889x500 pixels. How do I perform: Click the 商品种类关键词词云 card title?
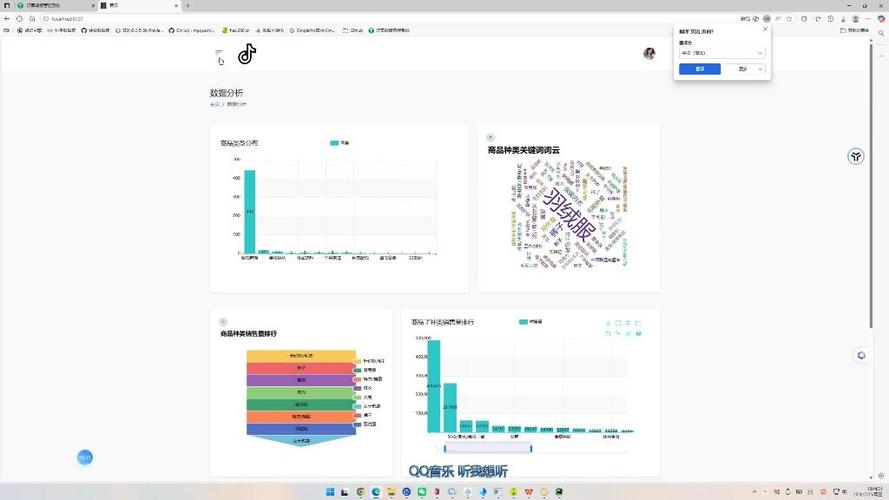523,150
